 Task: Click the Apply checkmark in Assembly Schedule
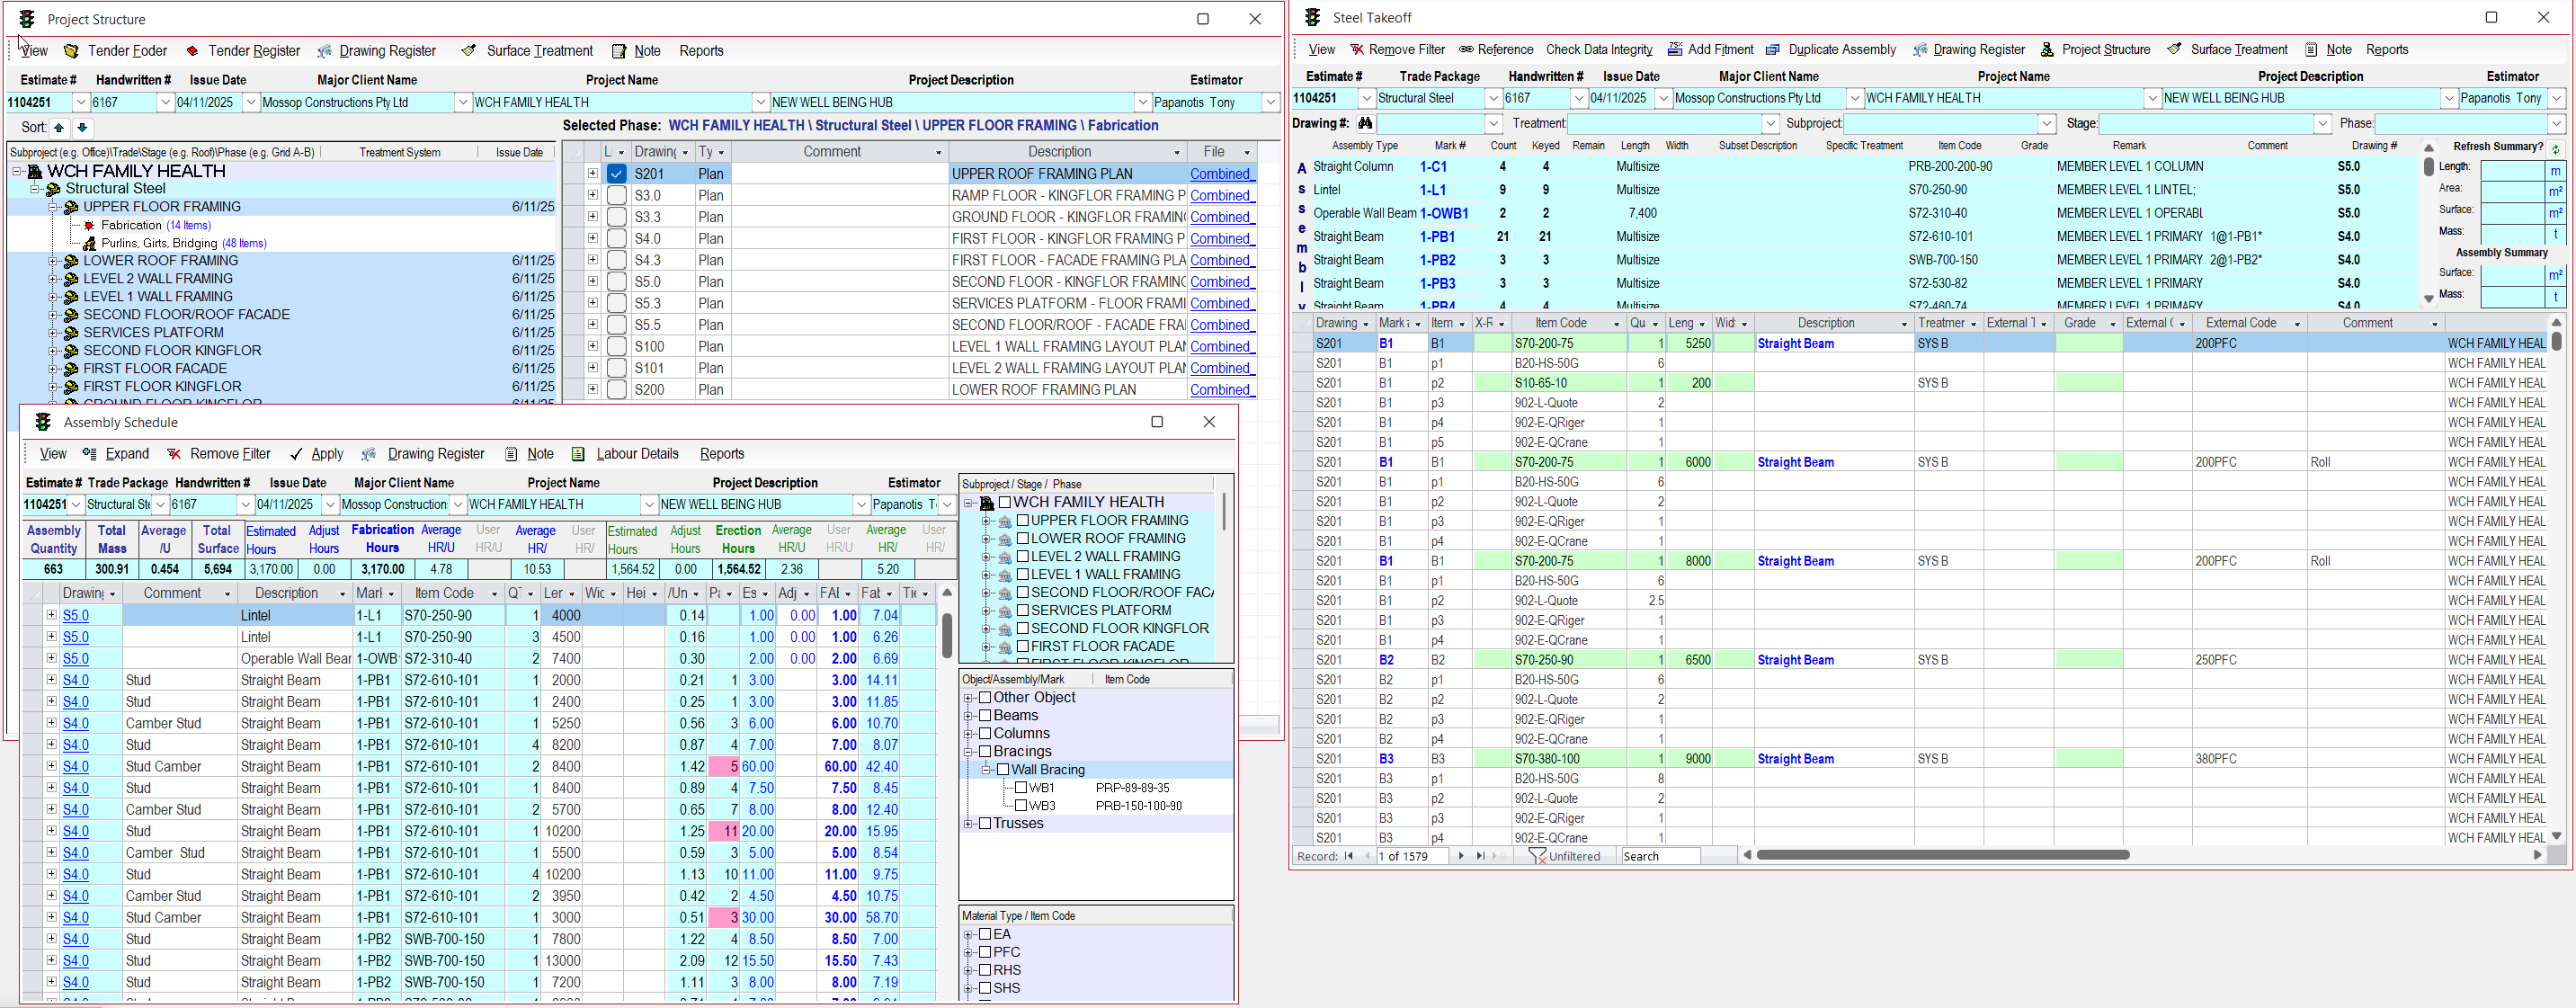point(296,454)
